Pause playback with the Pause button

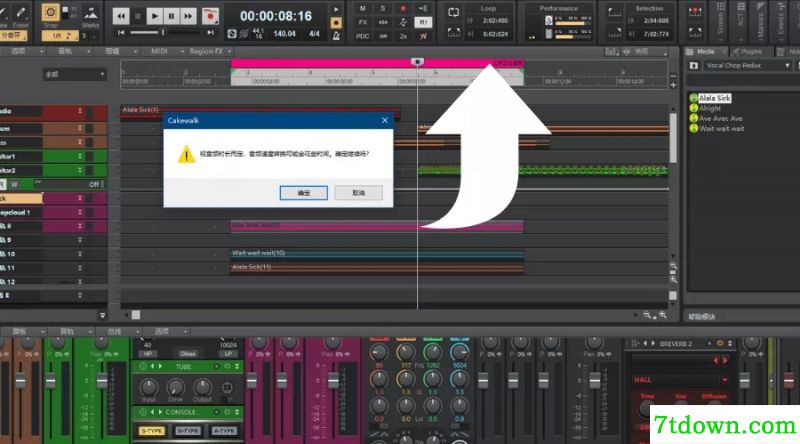coord(171,16)
